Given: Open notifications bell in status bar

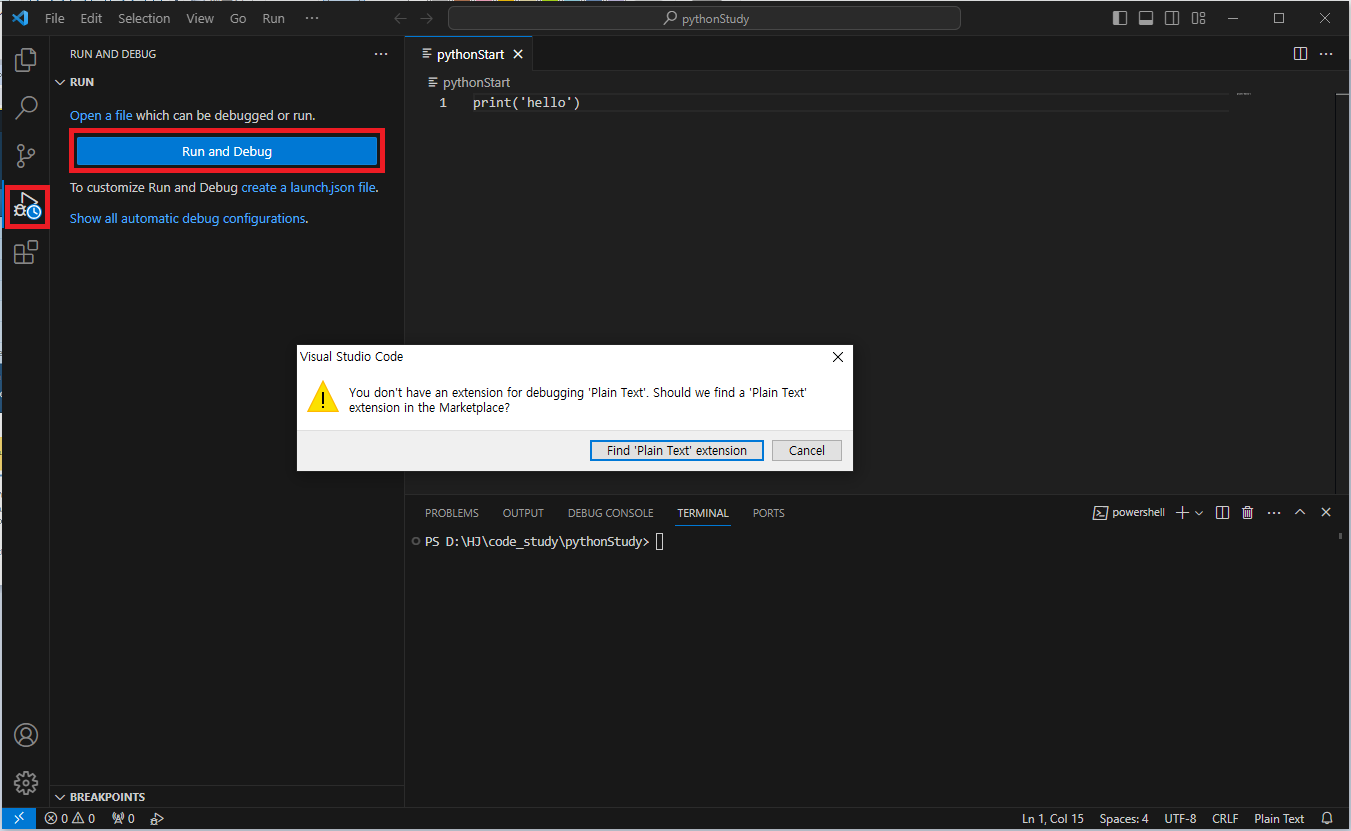Looking at the screenshot, I should coord(1328,818).
